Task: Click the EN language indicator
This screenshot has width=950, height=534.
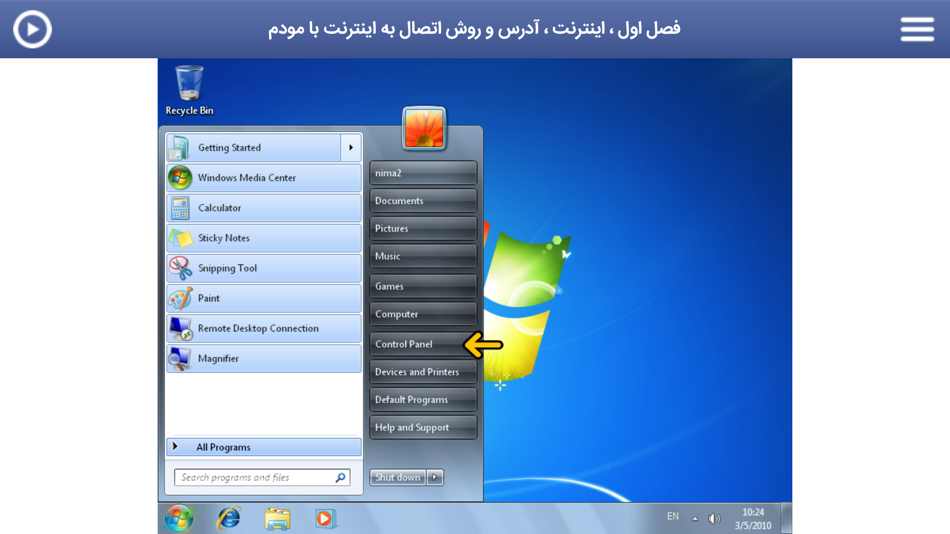Action: coord(673,517)
